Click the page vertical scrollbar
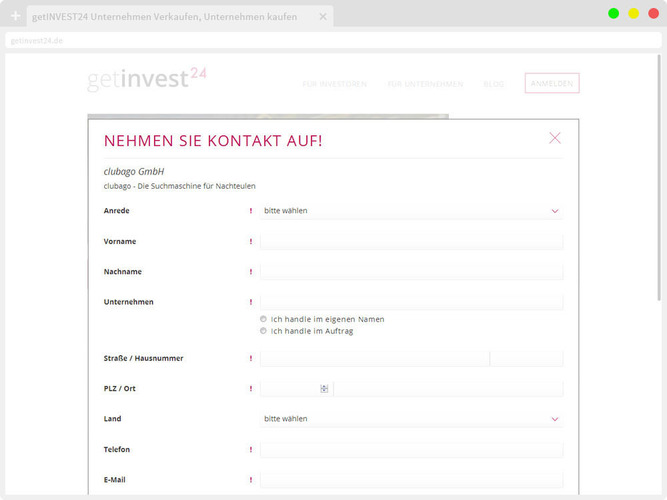The height and width of the screenshot is (500, 667). [x=659, y=179]
